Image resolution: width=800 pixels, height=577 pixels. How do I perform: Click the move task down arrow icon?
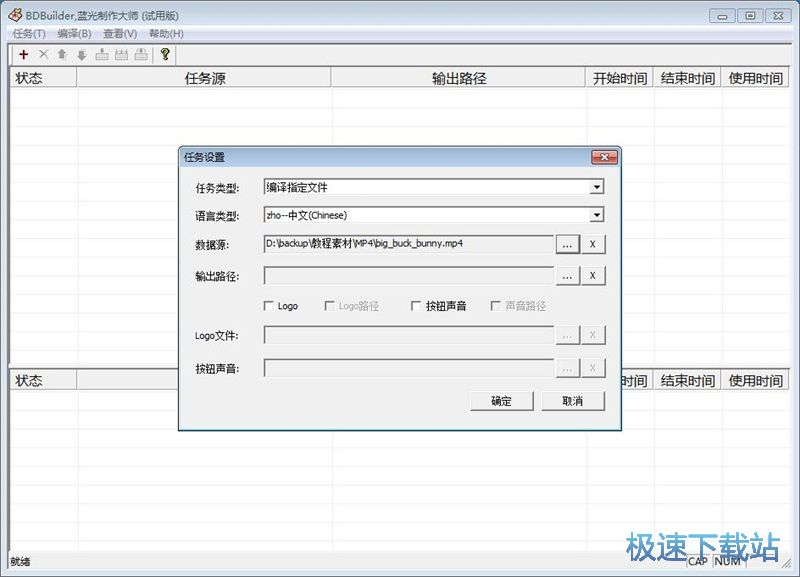(82, 54)
